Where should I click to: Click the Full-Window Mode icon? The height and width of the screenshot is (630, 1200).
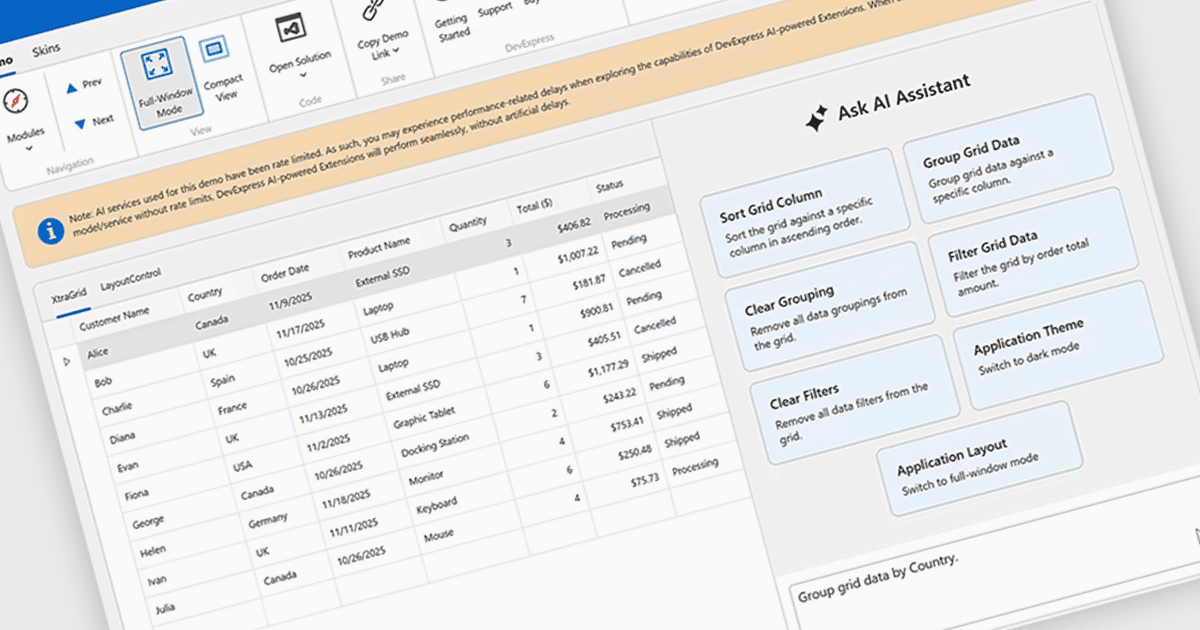pos(155,66)
